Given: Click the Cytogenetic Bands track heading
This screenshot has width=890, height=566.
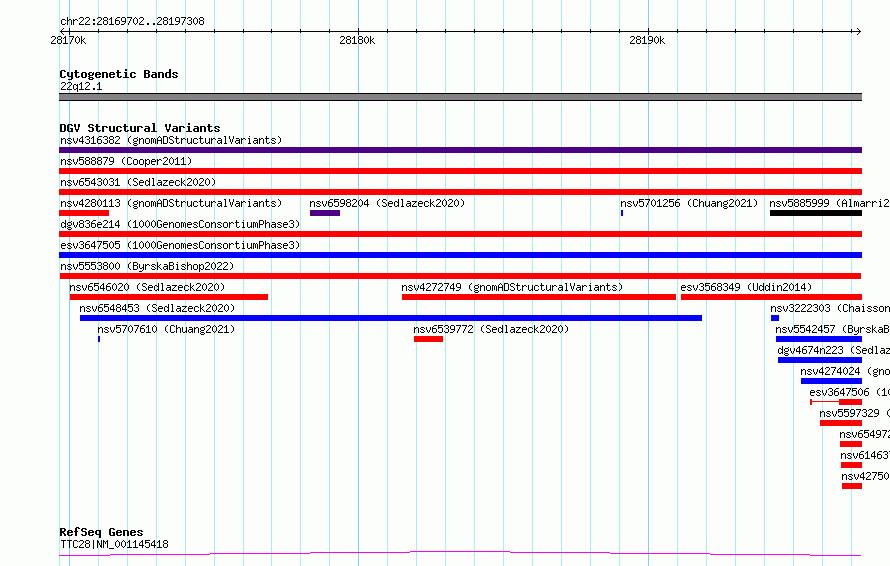Looking at the screenshot, I should (x=119, y=74).
